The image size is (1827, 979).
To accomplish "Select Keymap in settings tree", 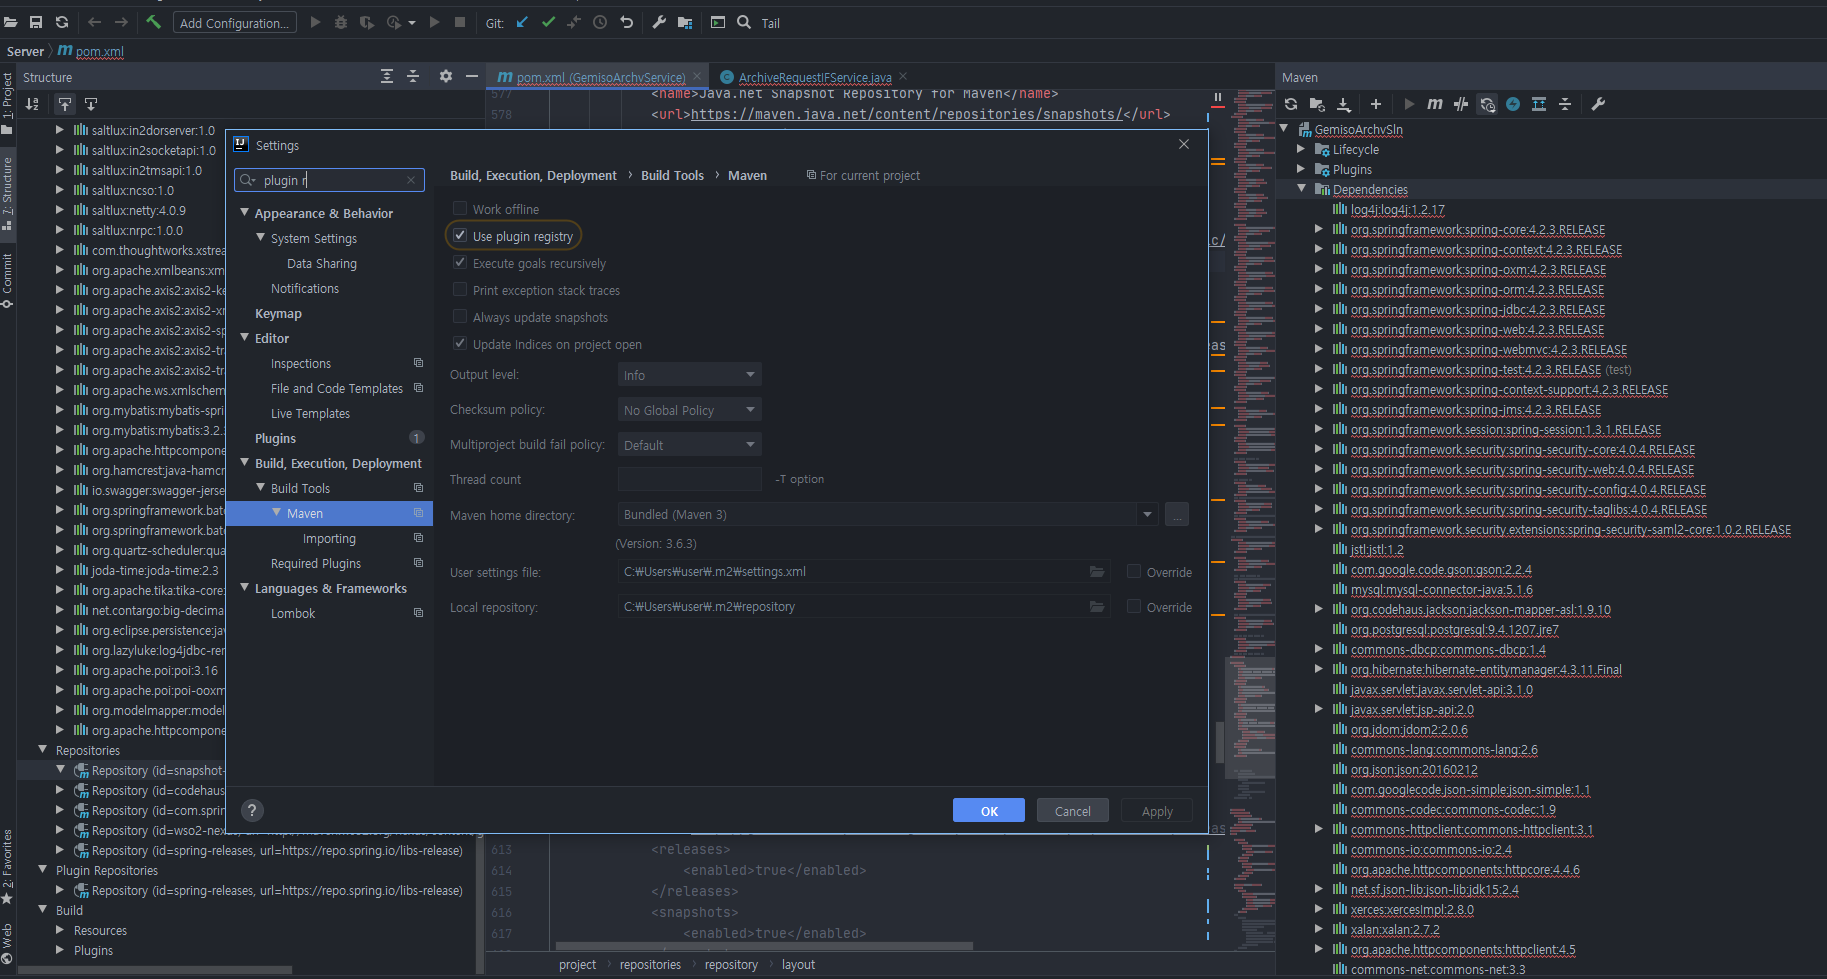I will 278,313.
